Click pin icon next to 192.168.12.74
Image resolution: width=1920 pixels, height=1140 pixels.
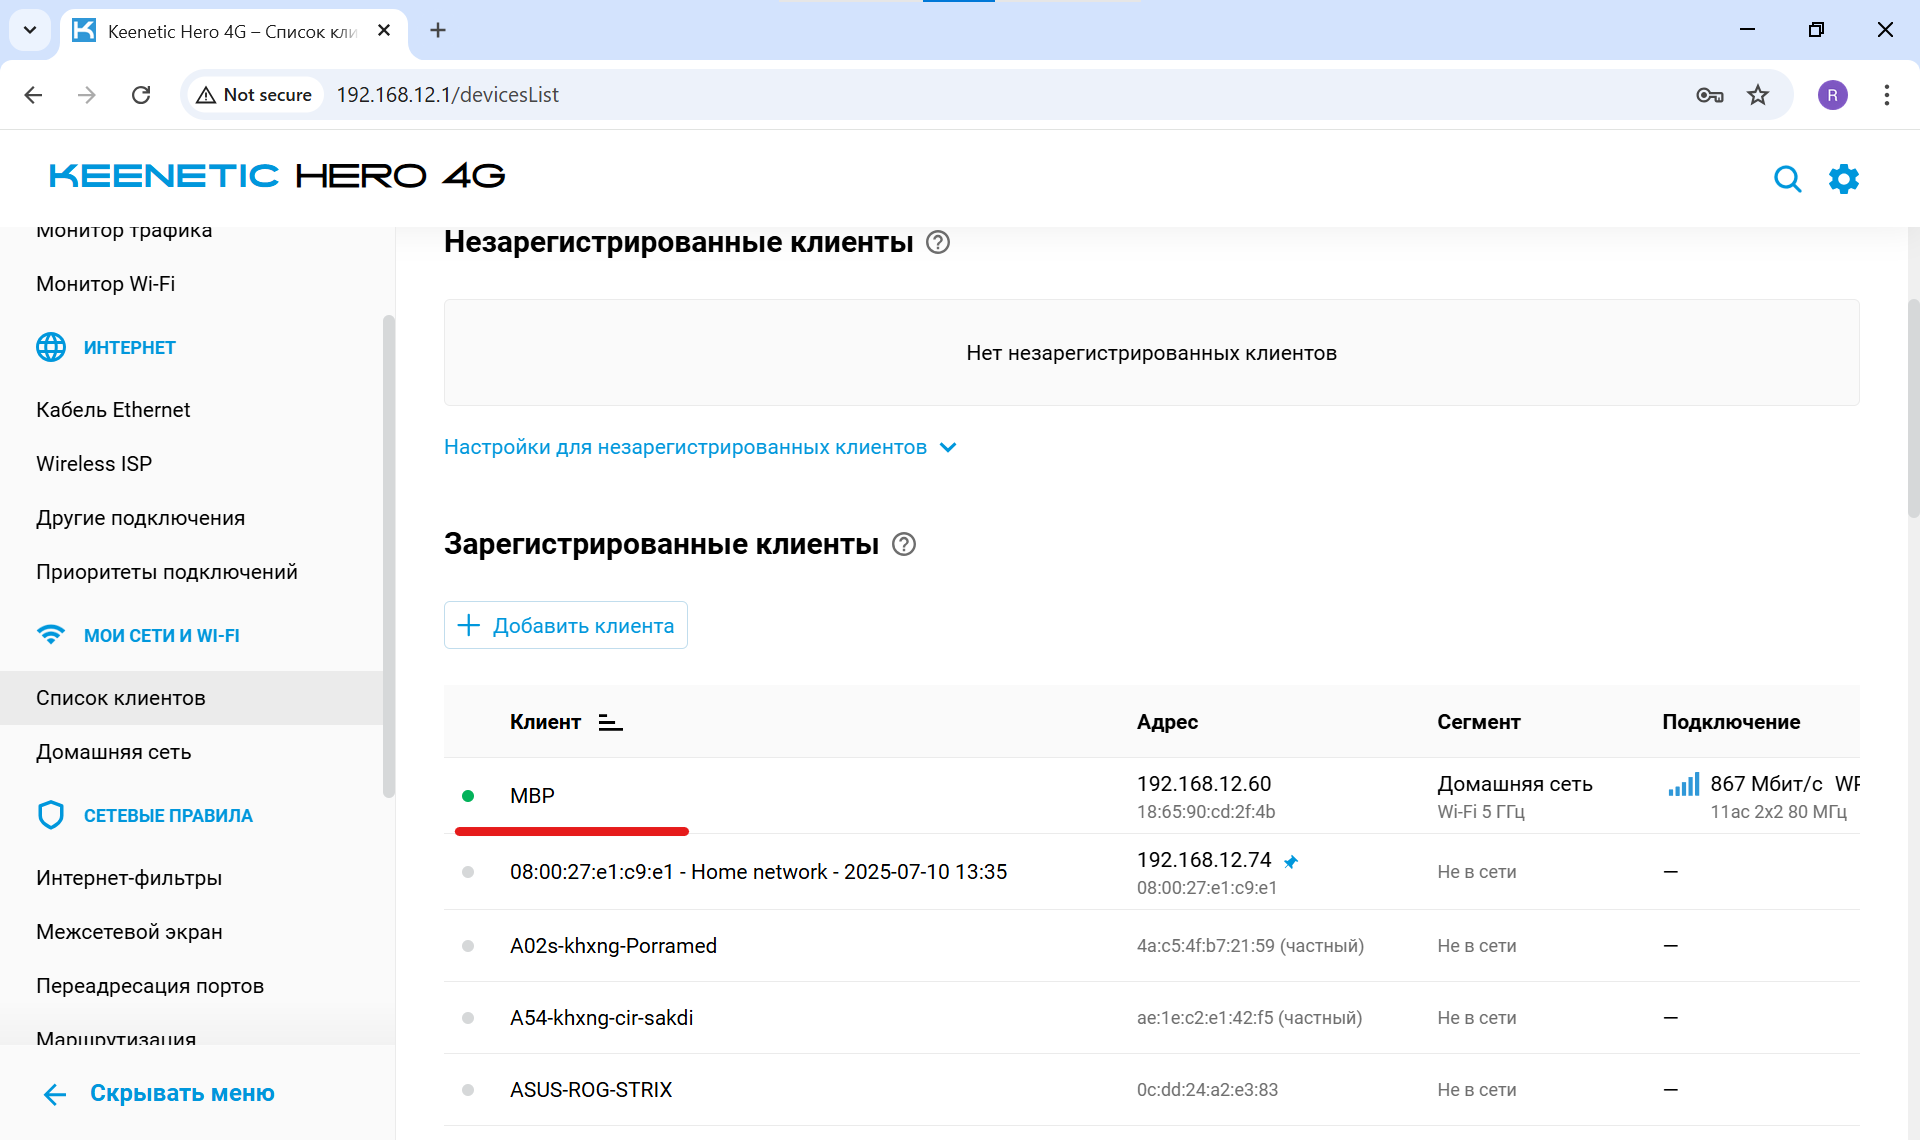(1292, 861)
